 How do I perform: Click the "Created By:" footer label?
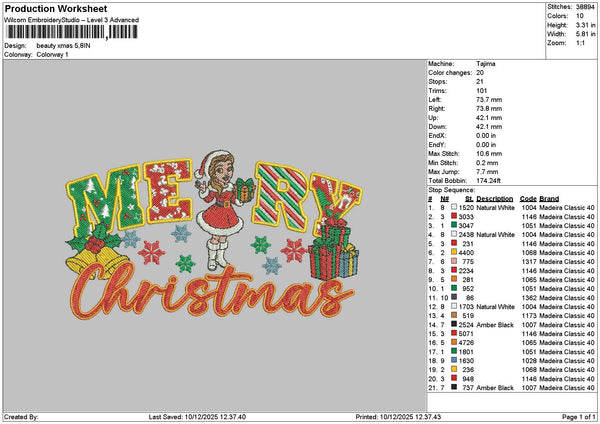coord(21,417)
